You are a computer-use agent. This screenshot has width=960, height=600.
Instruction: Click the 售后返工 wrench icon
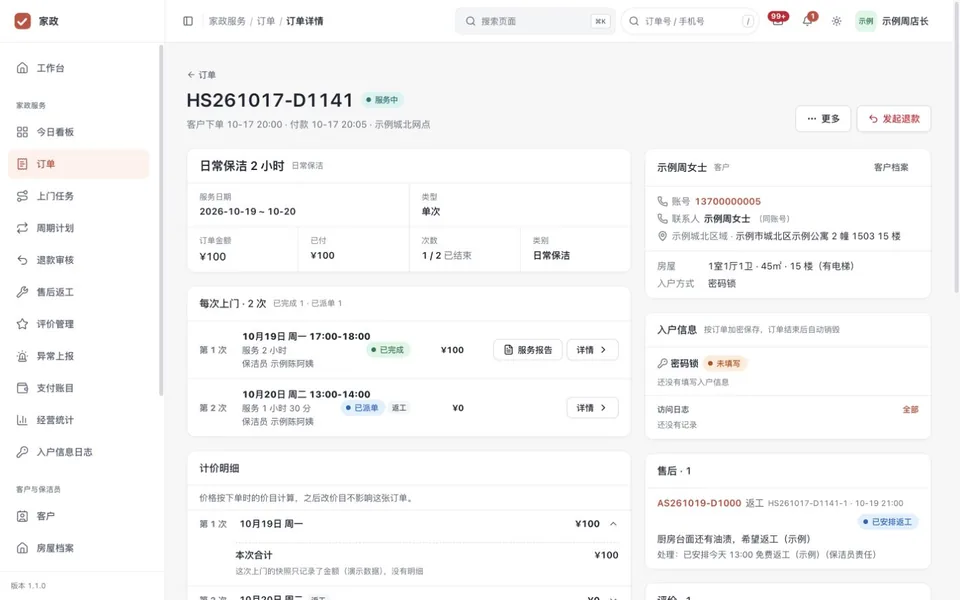22,292
